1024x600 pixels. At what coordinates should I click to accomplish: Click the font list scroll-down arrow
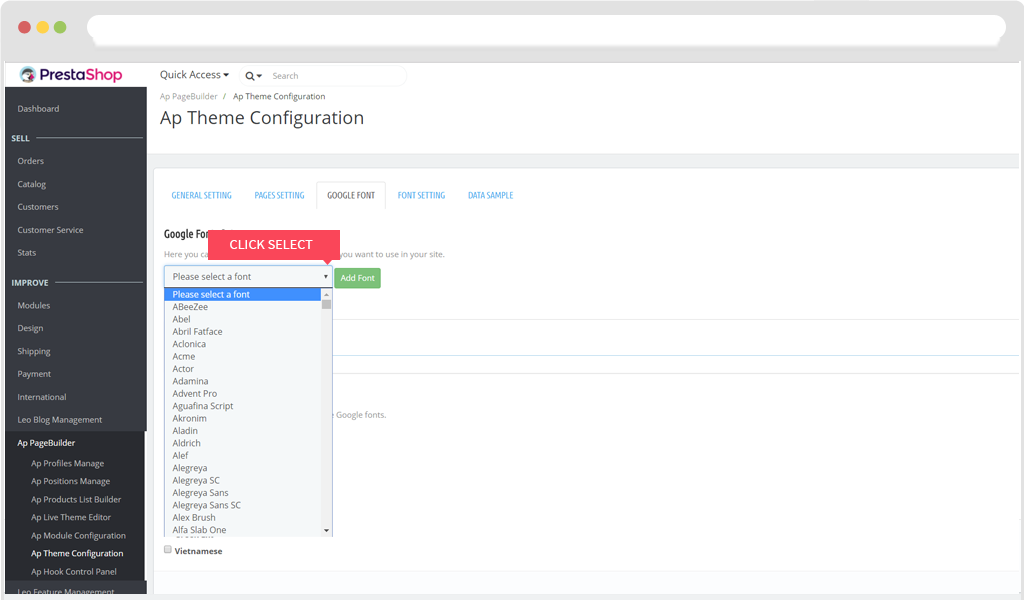[x=327, y=531]
